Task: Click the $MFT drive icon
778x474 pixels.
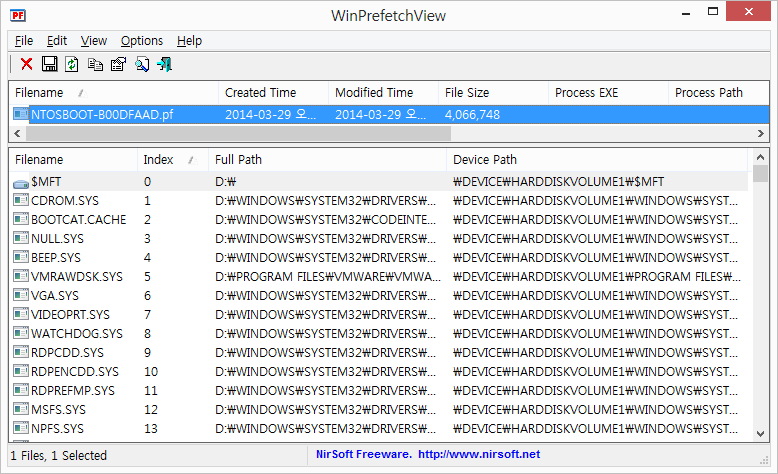Action: [x=21, y=183]
